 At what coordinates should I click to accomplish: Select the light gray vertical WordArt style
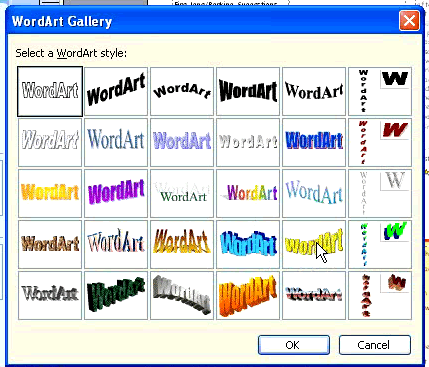[380, 193]
